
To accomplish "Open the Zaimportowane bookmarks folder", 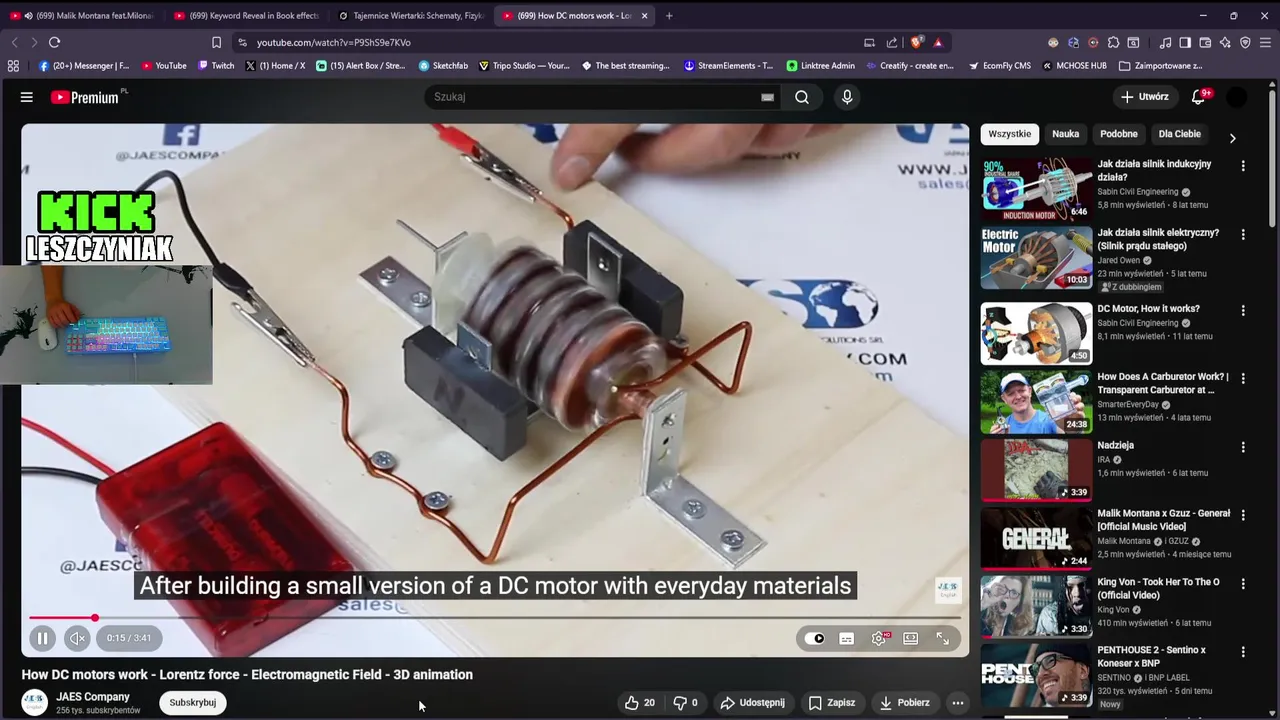I will tap(1161, 66).
